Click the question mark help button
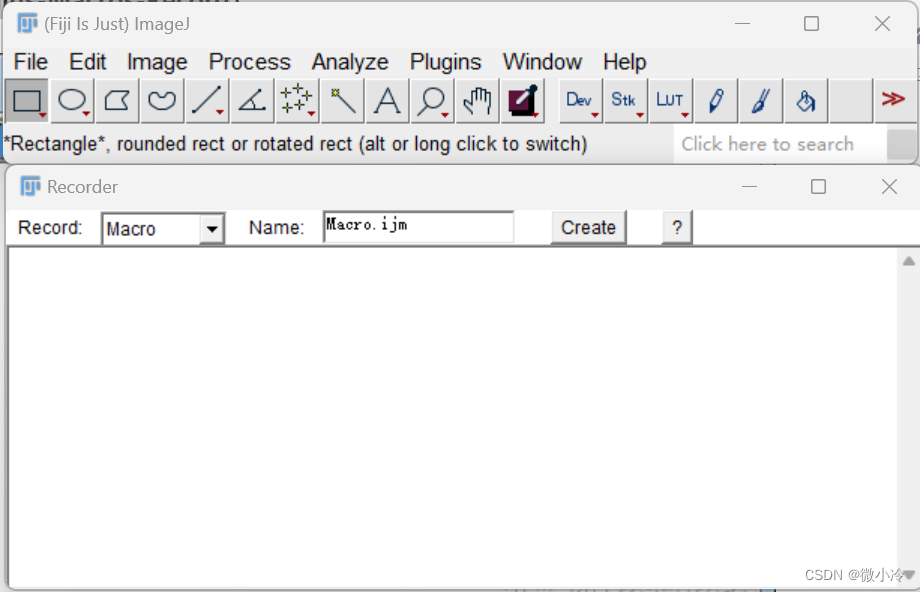This screenshot has width=920, height=592. tap(677, 227)
